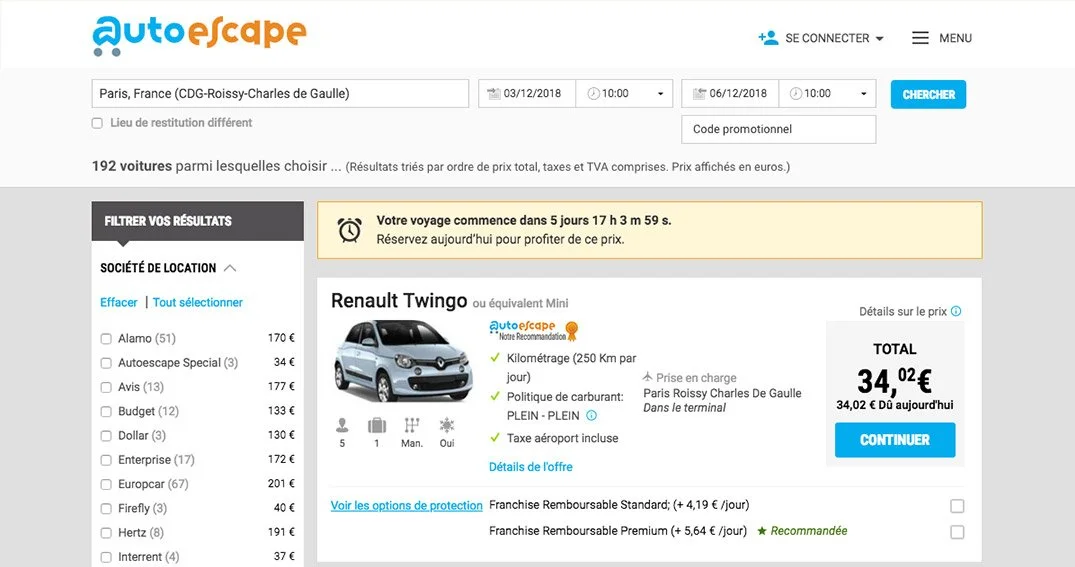The width and height of the screenshot is (1075, 567).
Task: Click the pickup location input field
Action: [x=280, y=94]
